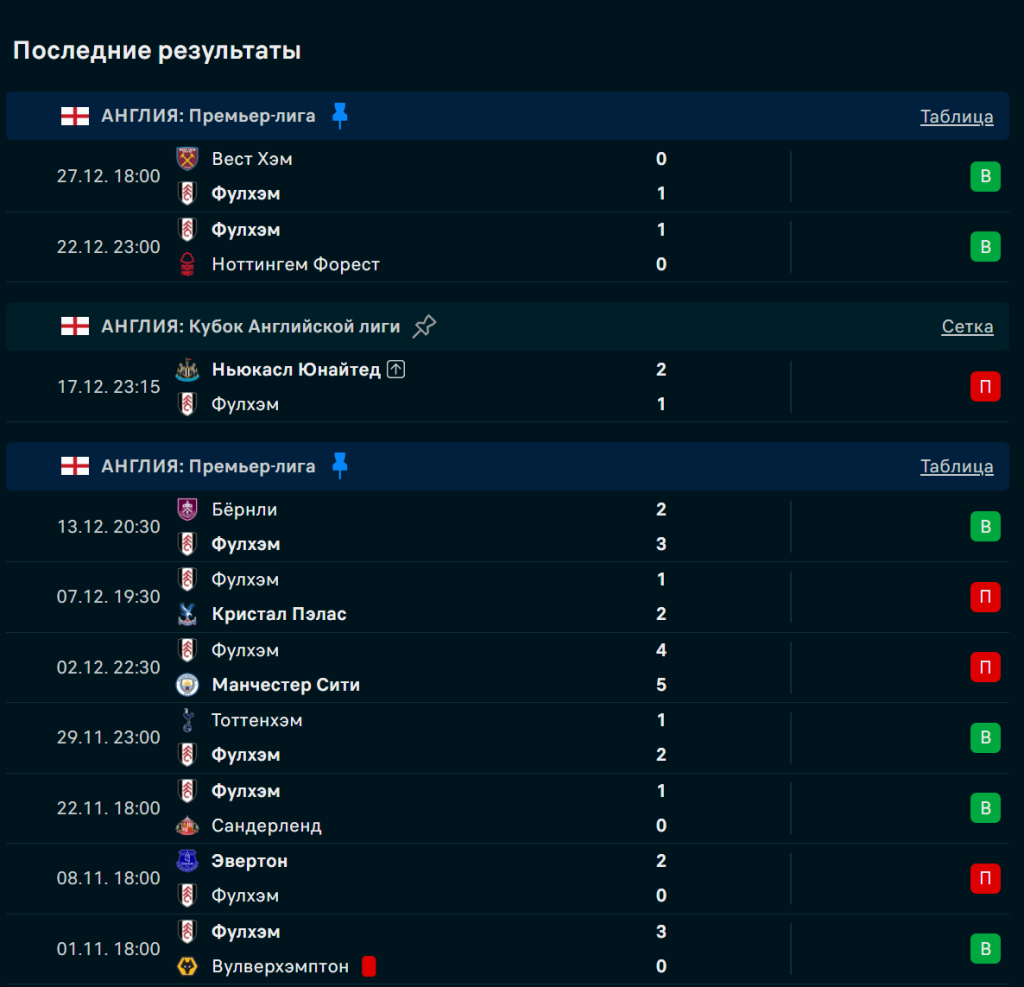Click the England flag in Кубок Английской лиги header
This screenshot has width=1024, height=987.
74,327
